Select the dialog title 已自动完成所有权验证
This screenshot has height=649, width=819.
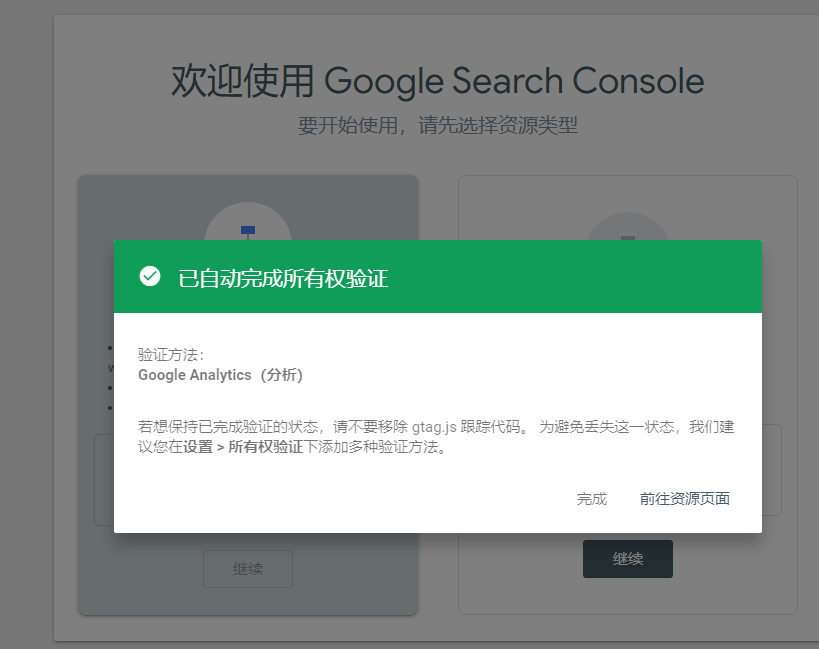tap(283, 278)
